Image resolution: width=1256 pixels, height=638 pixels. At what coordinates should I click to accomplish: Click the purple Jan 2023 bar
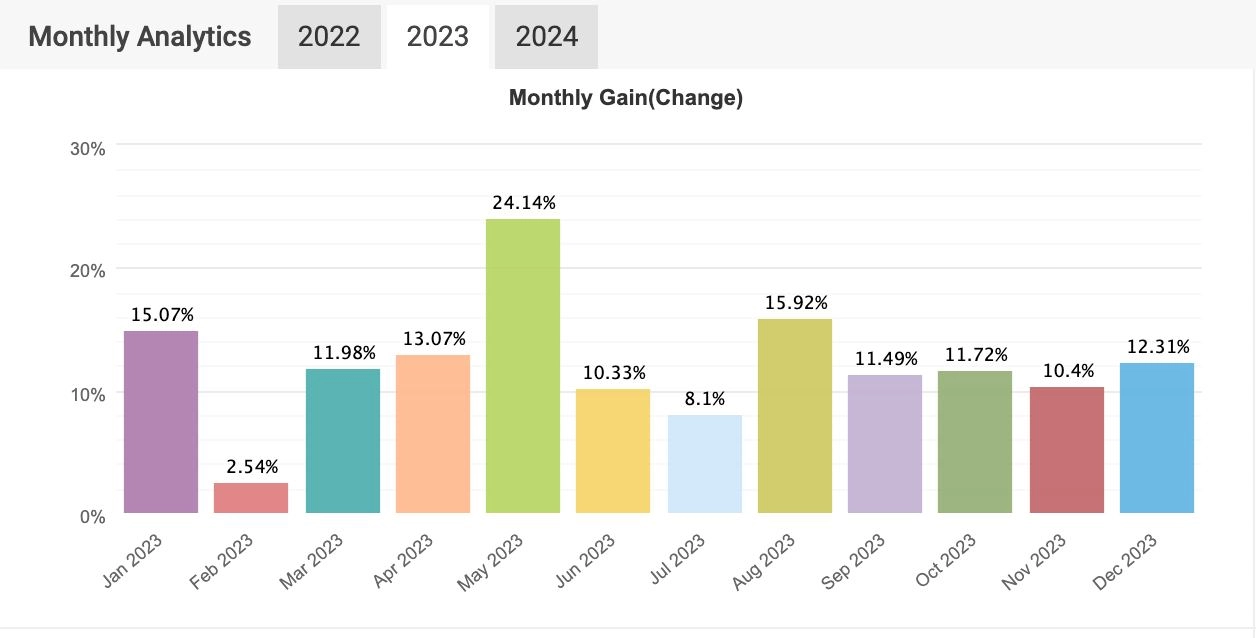click(x=161, y=422)
